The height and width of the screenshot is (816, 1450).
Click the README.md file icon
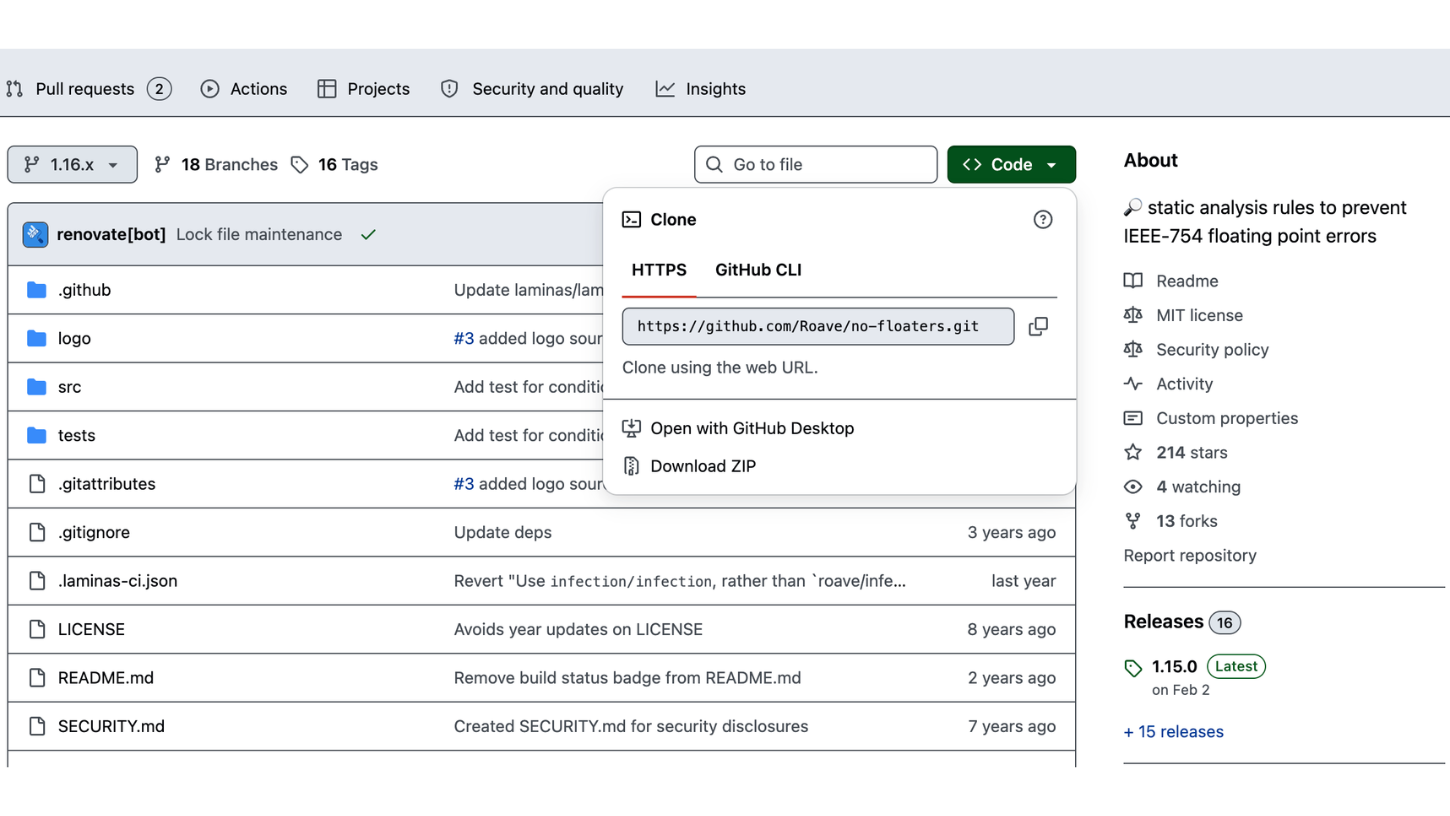(x=37, y=678)
